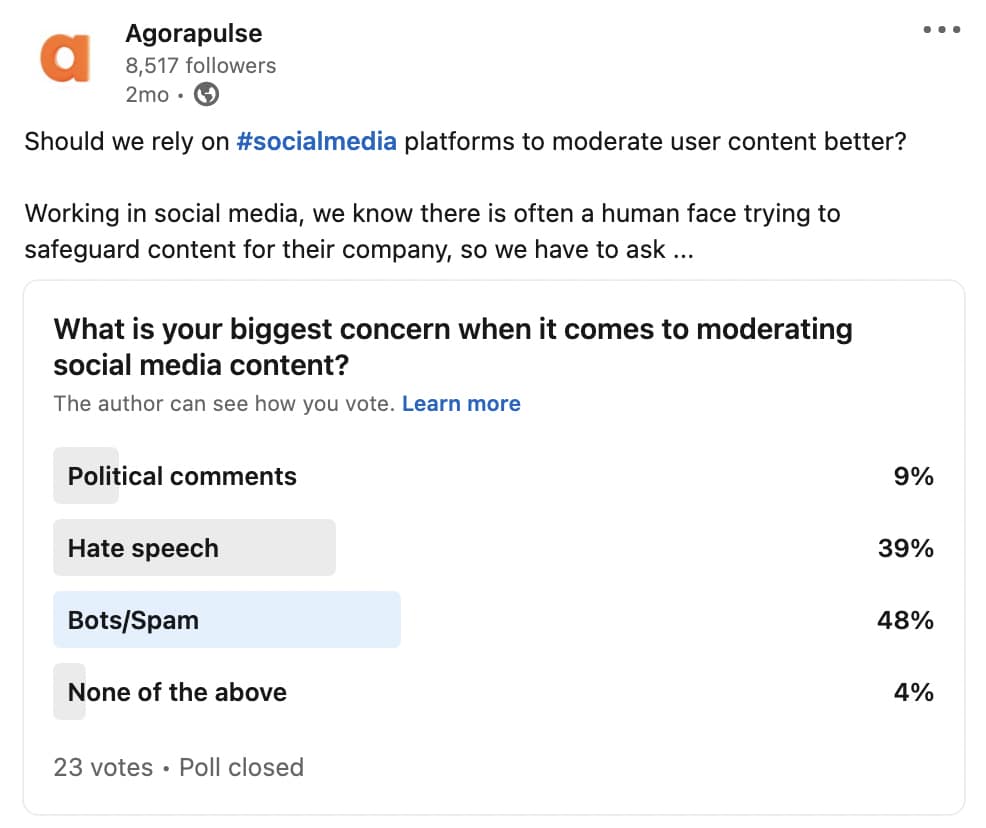This screenshot has height=828, width=986.
Task: Click the 39% Hate speech result percentage
Action: coord(906,548)
